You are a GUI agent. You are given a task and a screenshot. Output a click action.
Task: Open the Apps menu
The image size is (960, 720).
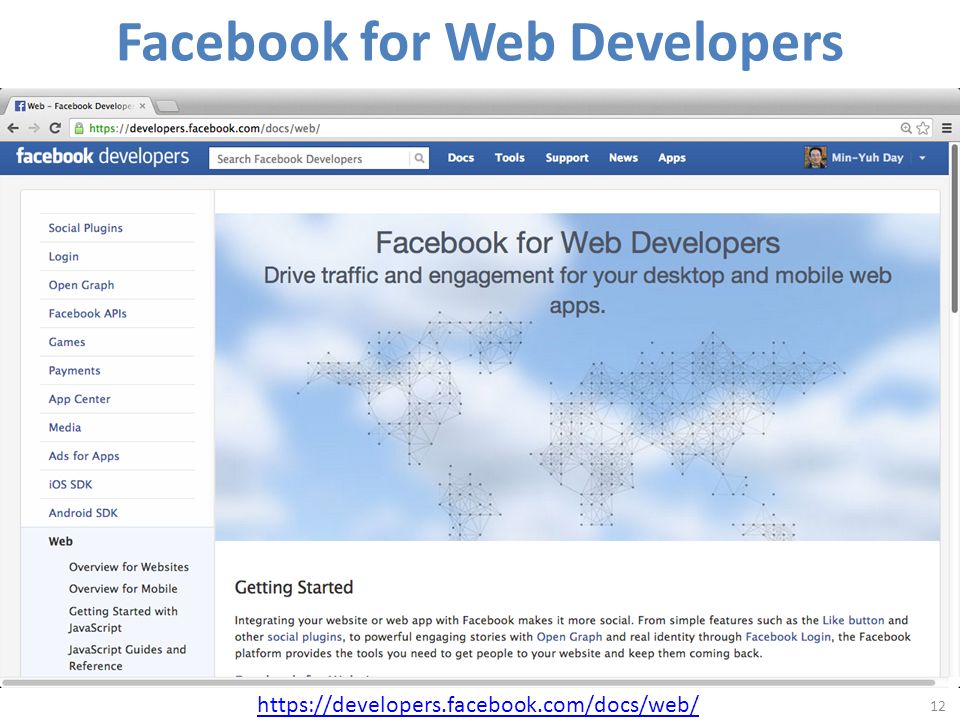(x=672, y=158)
